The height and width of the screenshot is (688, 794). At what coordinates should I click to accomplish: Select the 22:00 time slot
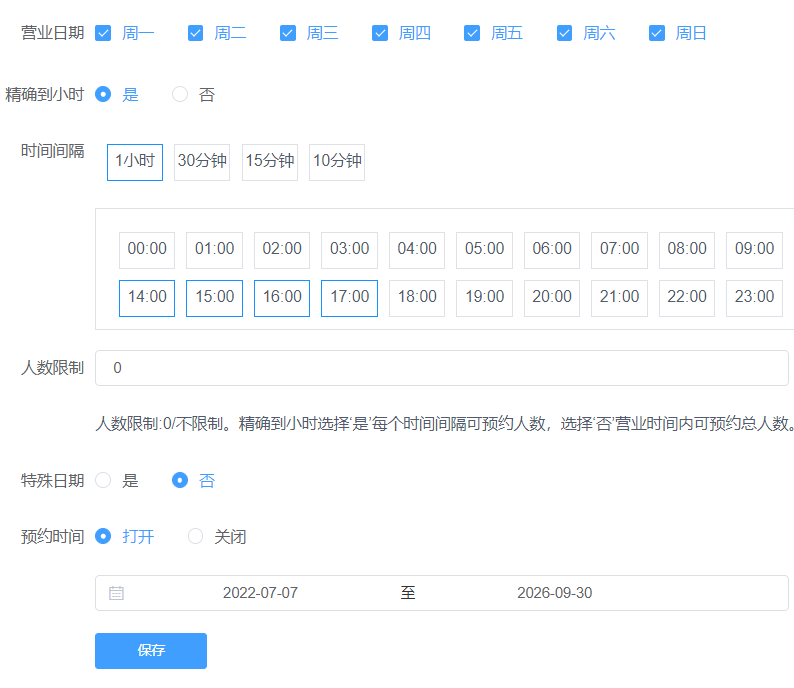click(687, 298)
